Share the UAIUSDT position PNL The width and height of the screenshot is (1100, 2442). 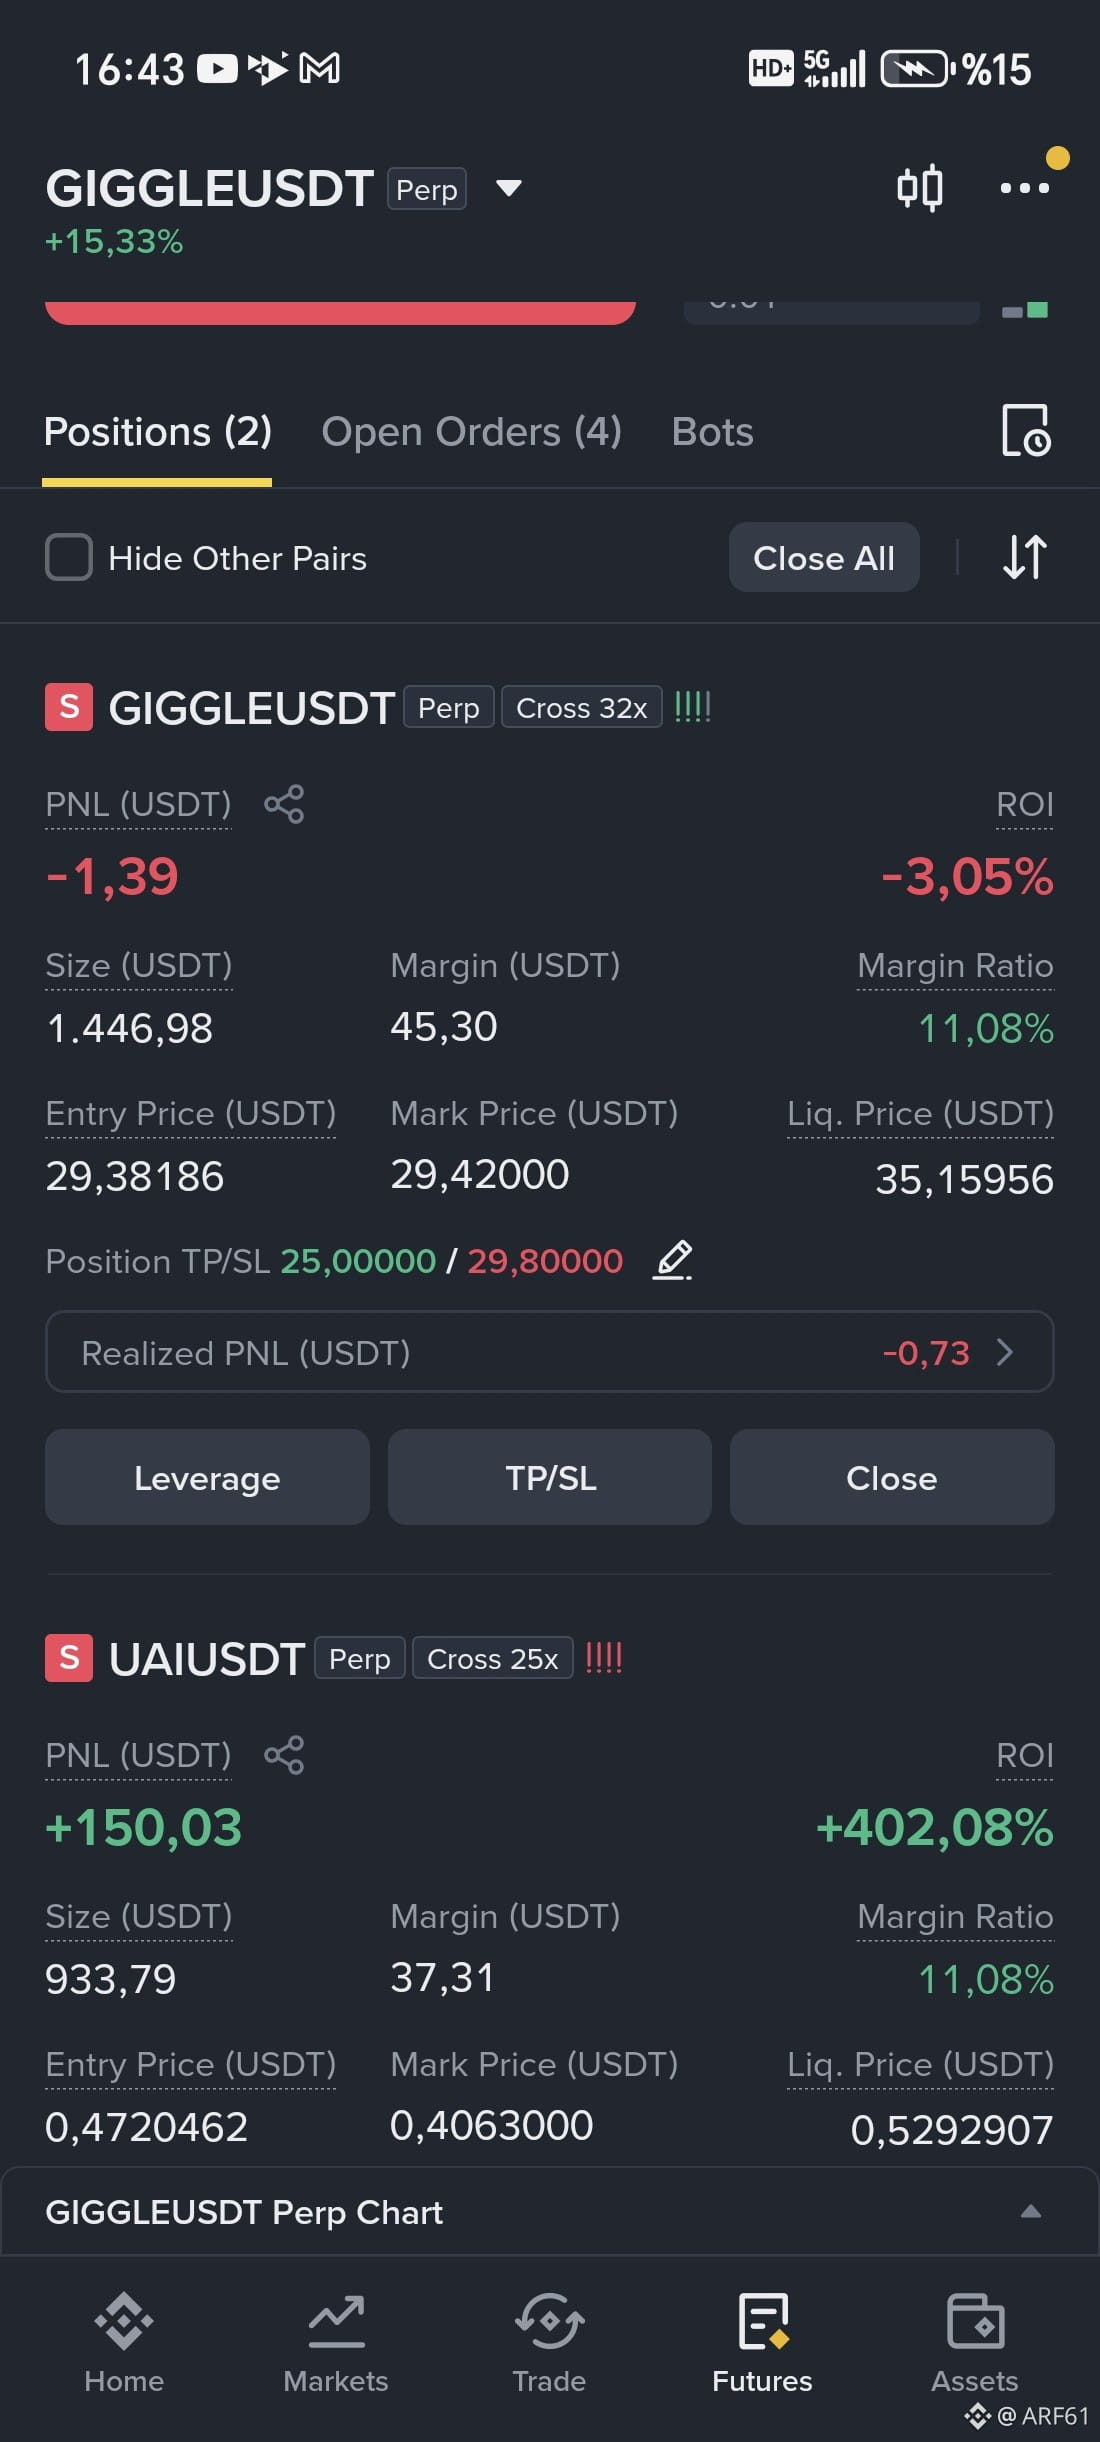pos(284,1755)
